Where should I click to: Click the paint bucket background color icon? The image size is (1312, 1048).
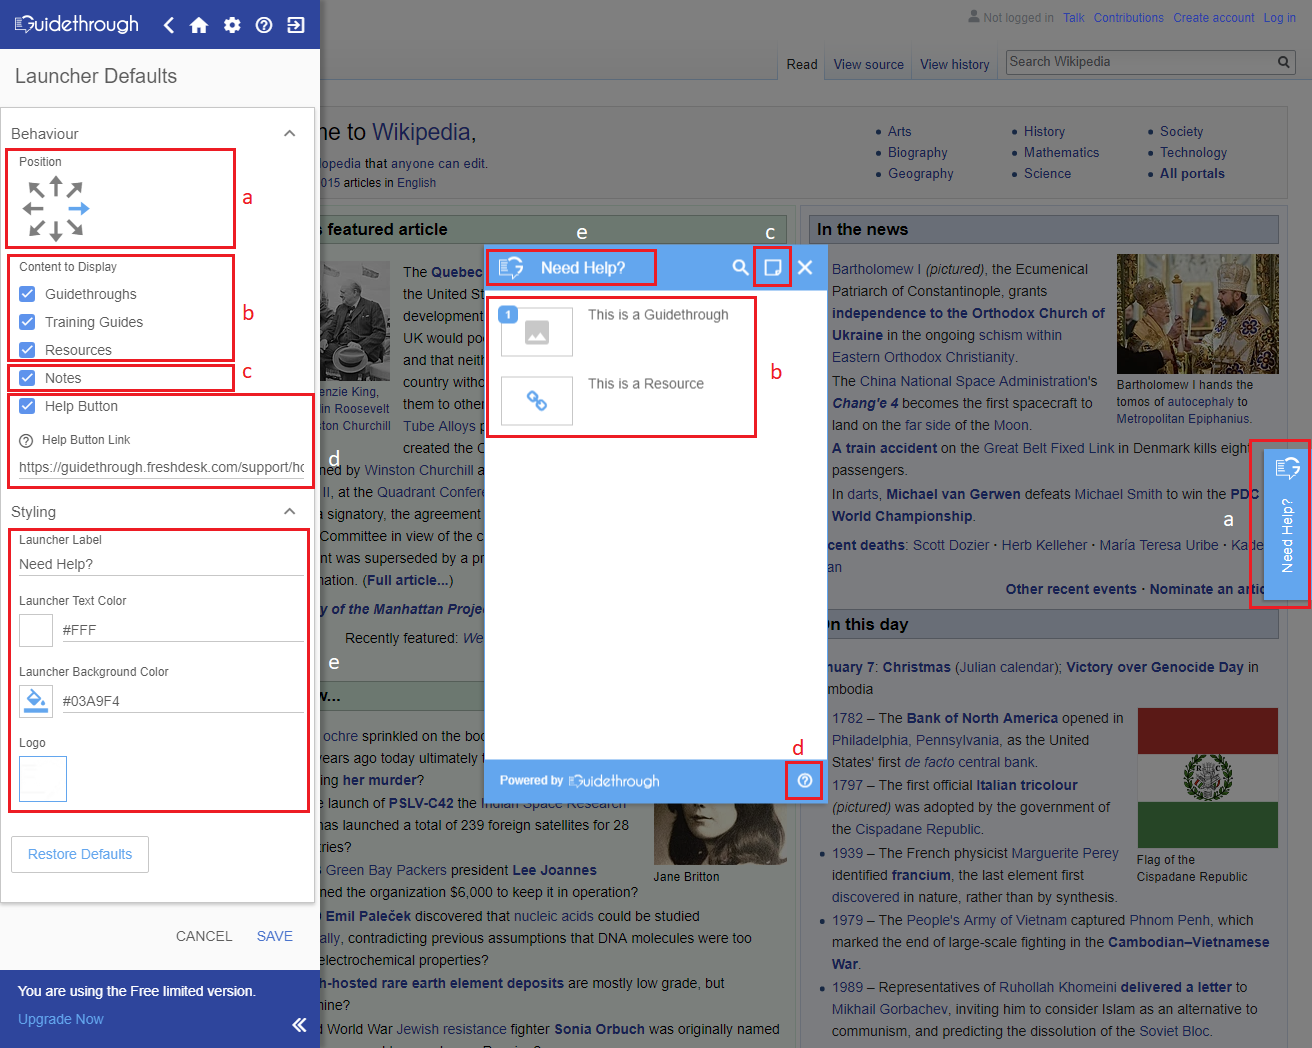(36, 701)
